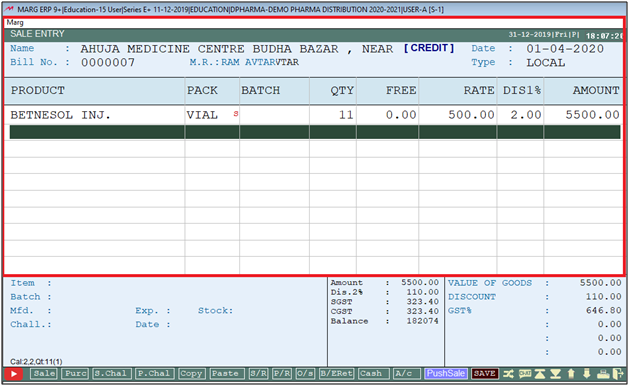
Task: Jump to last record with bottom-arrow icon
Action: [x=555, y=374]
